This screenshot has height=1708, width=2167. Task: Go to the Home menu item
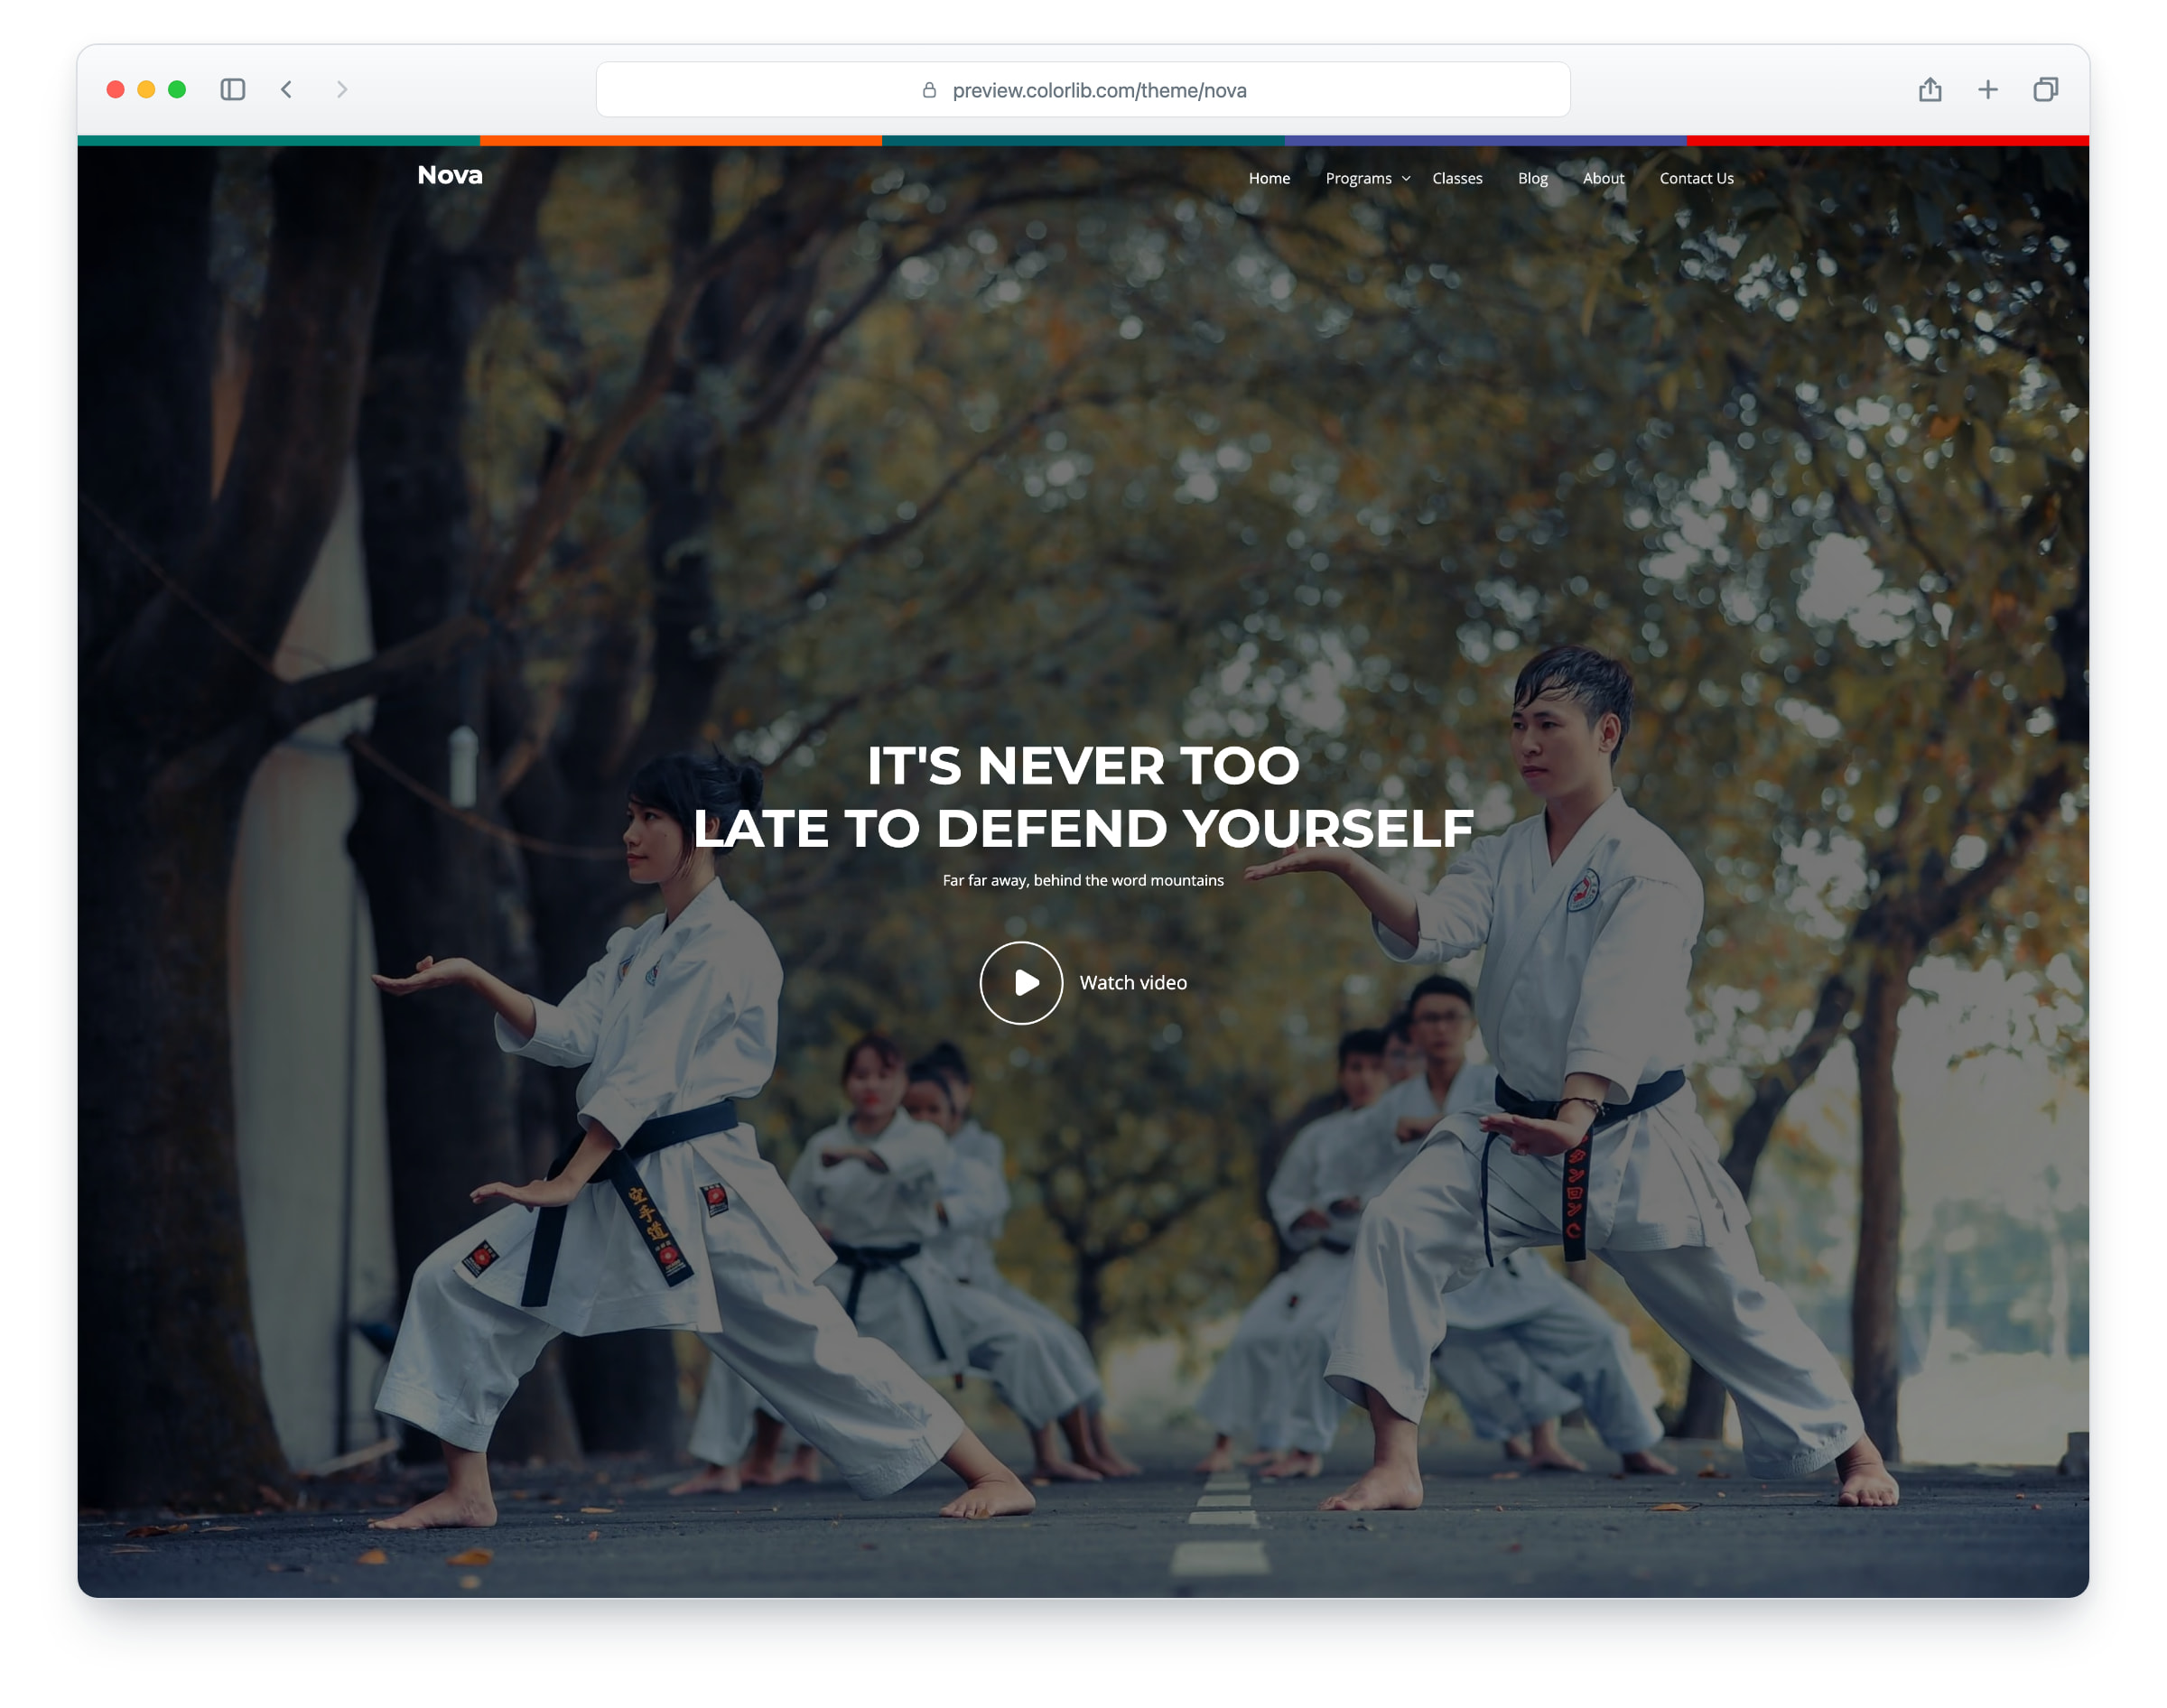point(1269,178)
